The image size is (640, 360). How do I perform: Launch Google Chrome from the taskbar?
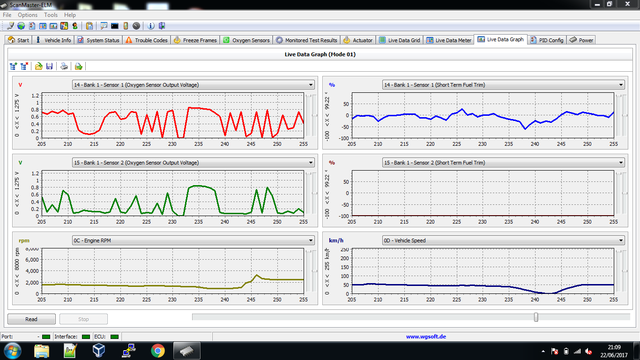(158, 351)
